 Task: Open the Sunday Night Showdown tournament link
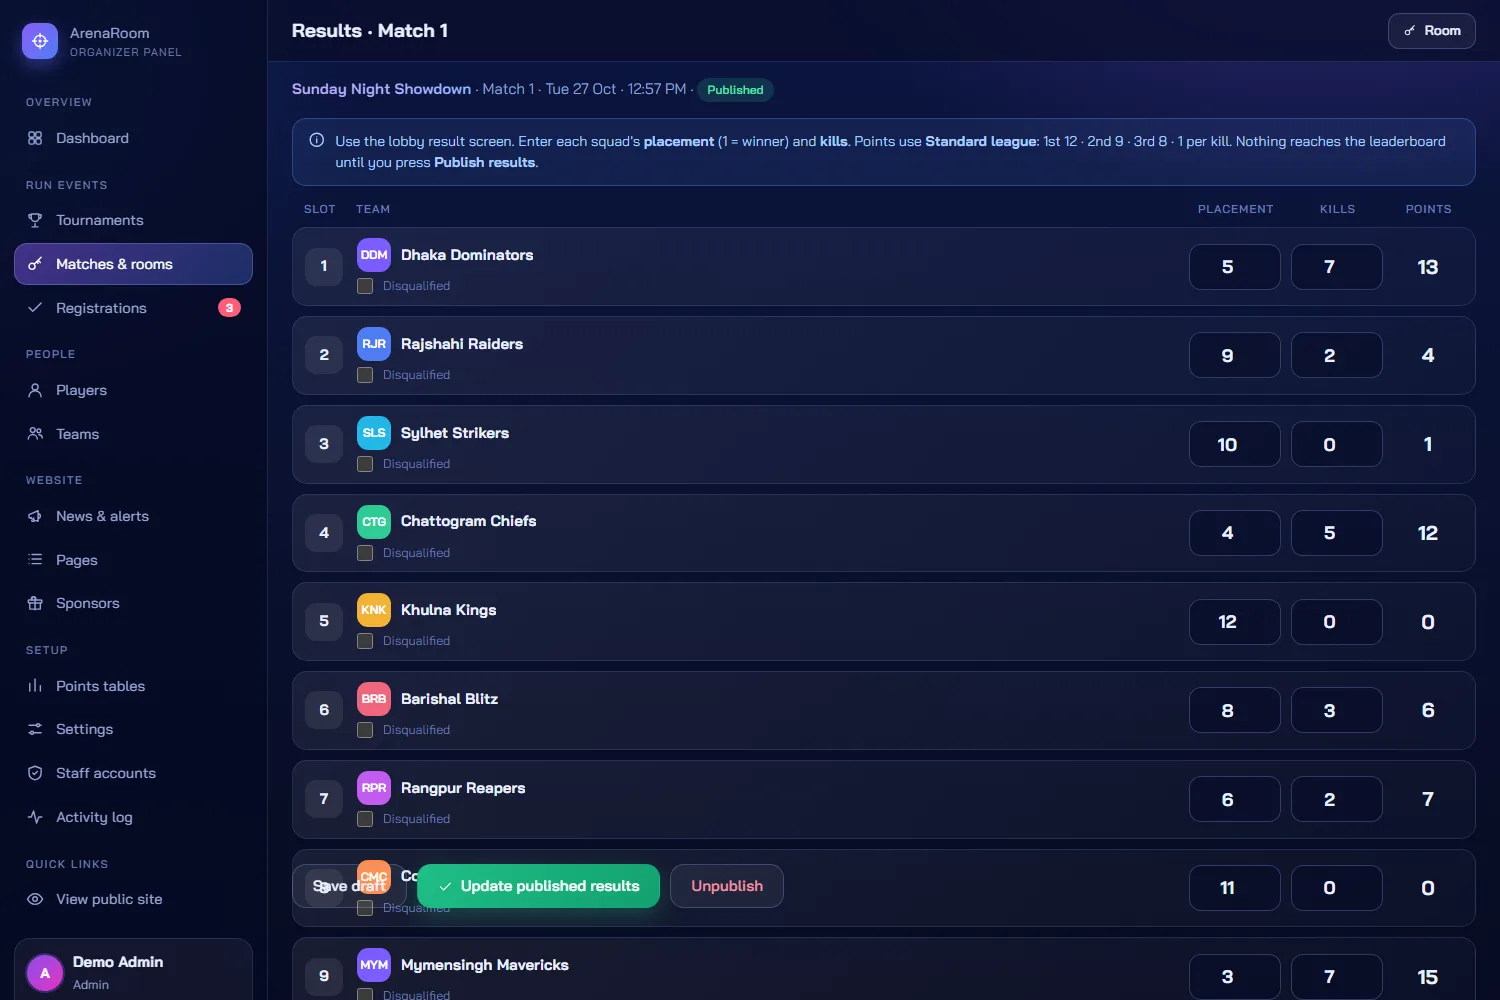pos(381,89)
